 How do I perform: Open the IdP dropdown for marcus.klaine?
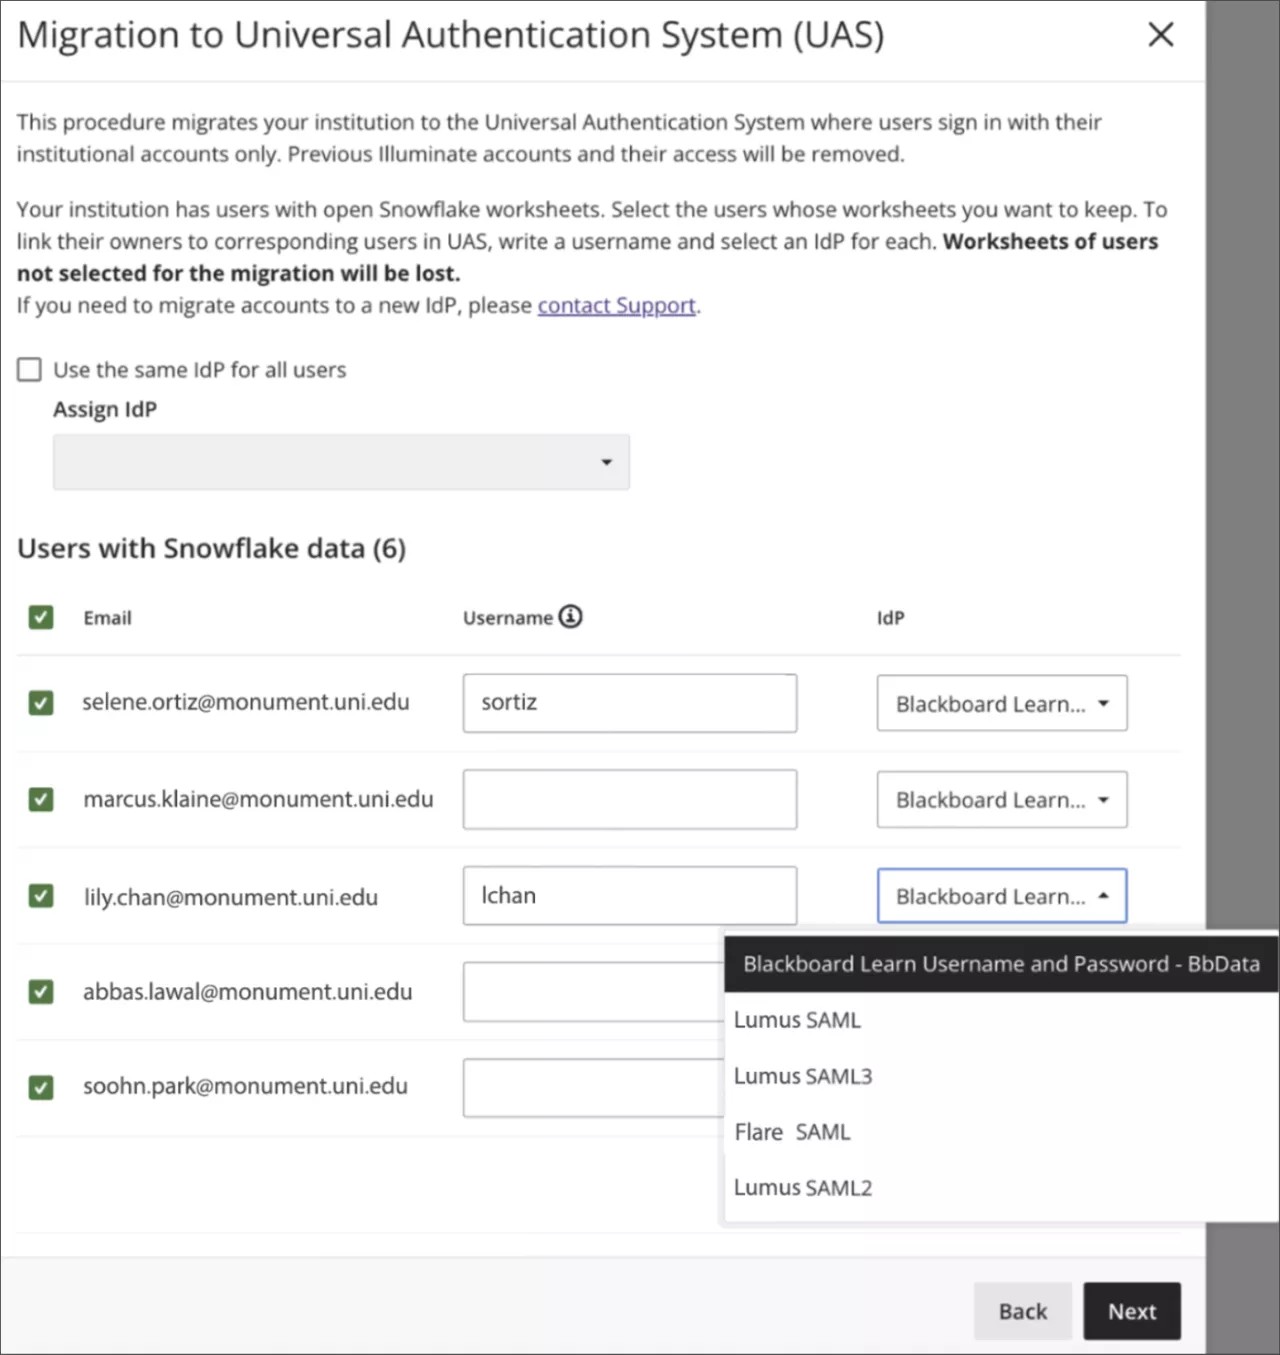1001,800
